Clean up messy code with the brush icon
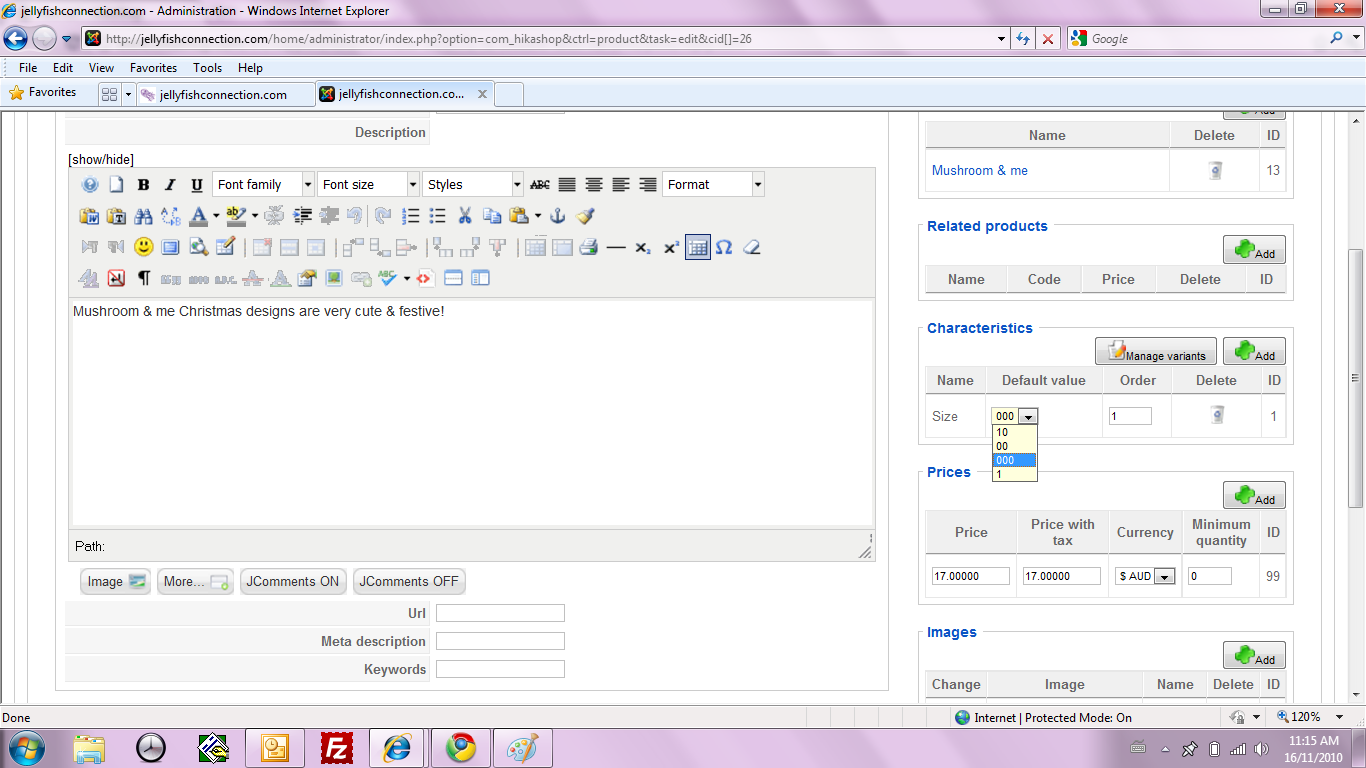1366x768 pixels. pyautogui.click(x=585, y=216)
